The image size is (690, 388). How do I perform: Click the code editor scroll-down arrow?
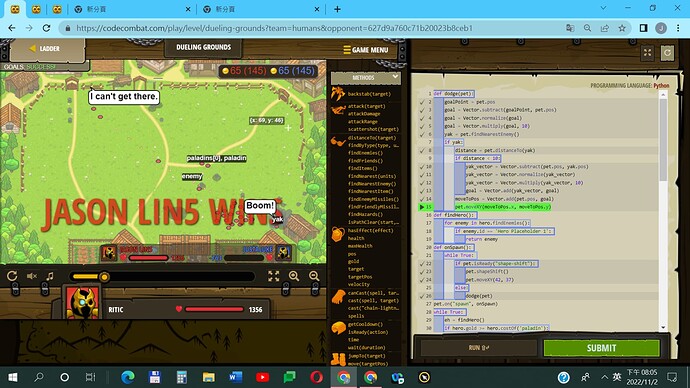click(x=663, y=327)
